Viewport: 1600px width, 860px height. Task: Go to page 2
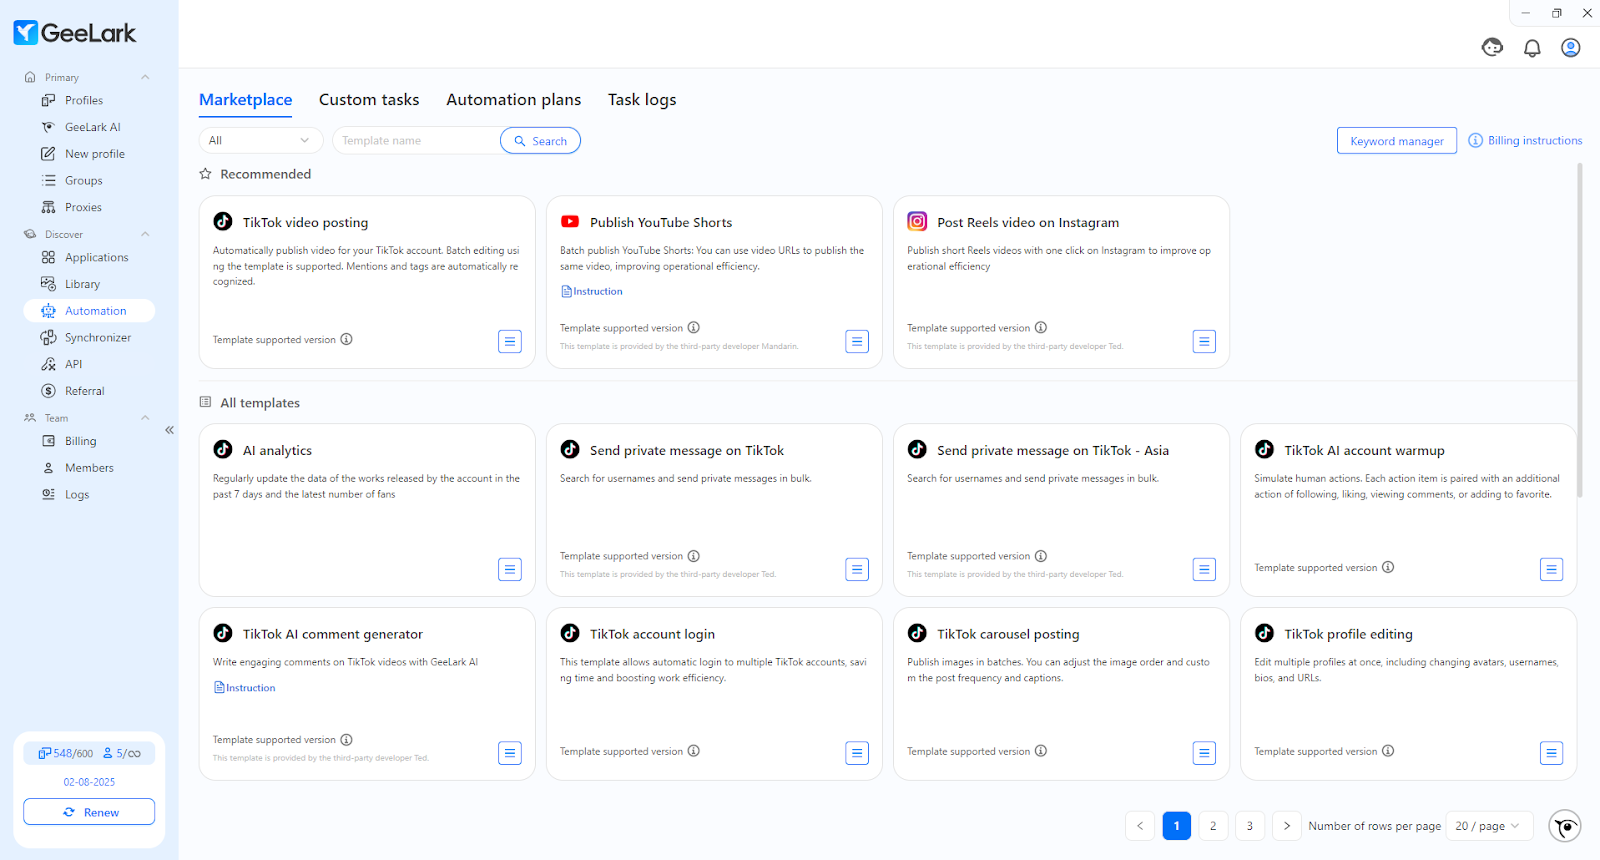(1213, 826)
